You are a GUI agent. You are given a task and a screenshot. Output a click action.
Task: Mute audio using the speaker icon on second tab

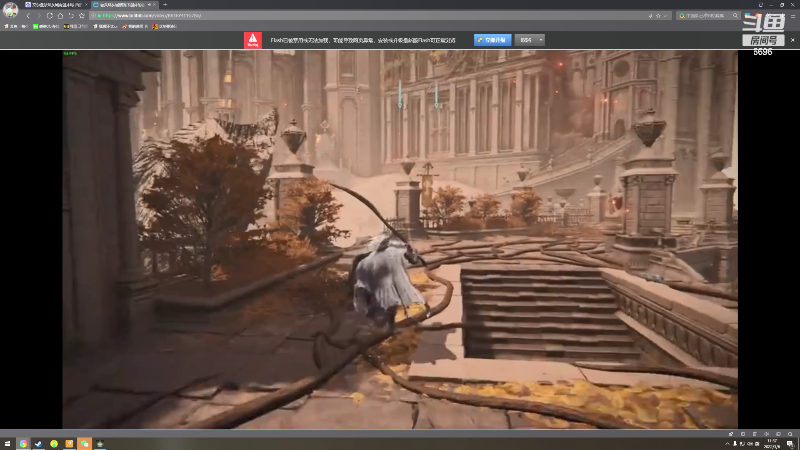click(149, 5)
